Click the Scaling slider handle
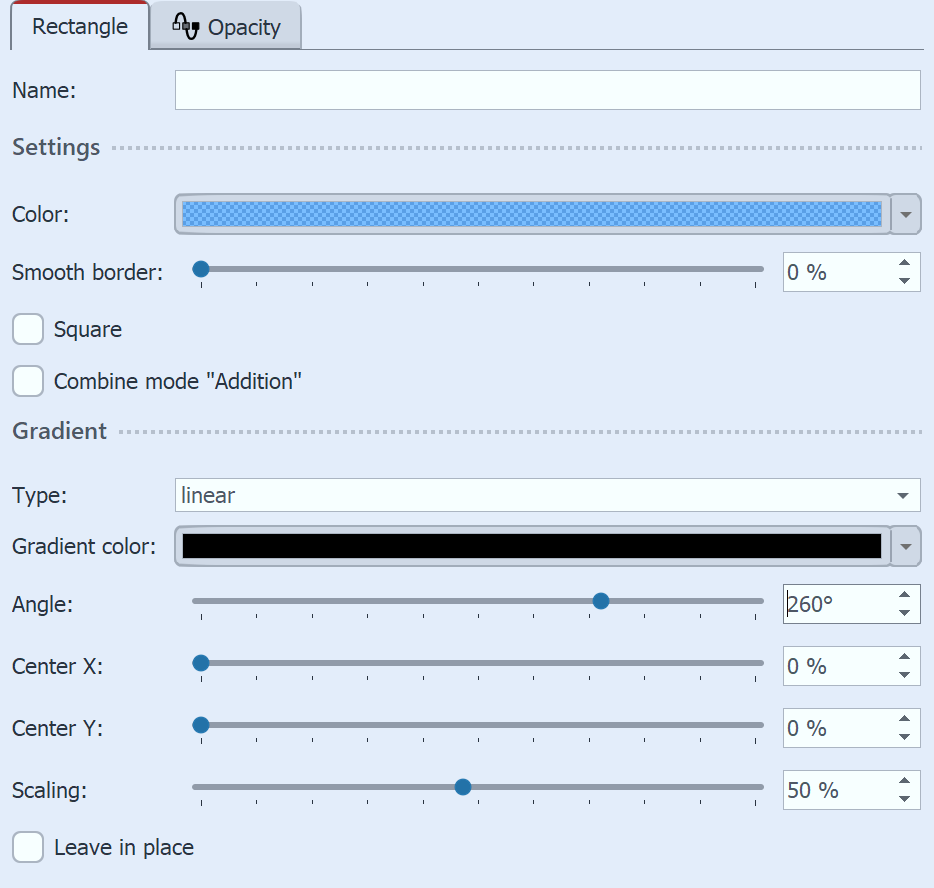Viewport: 934px width, 888px height. click(462, 787)
